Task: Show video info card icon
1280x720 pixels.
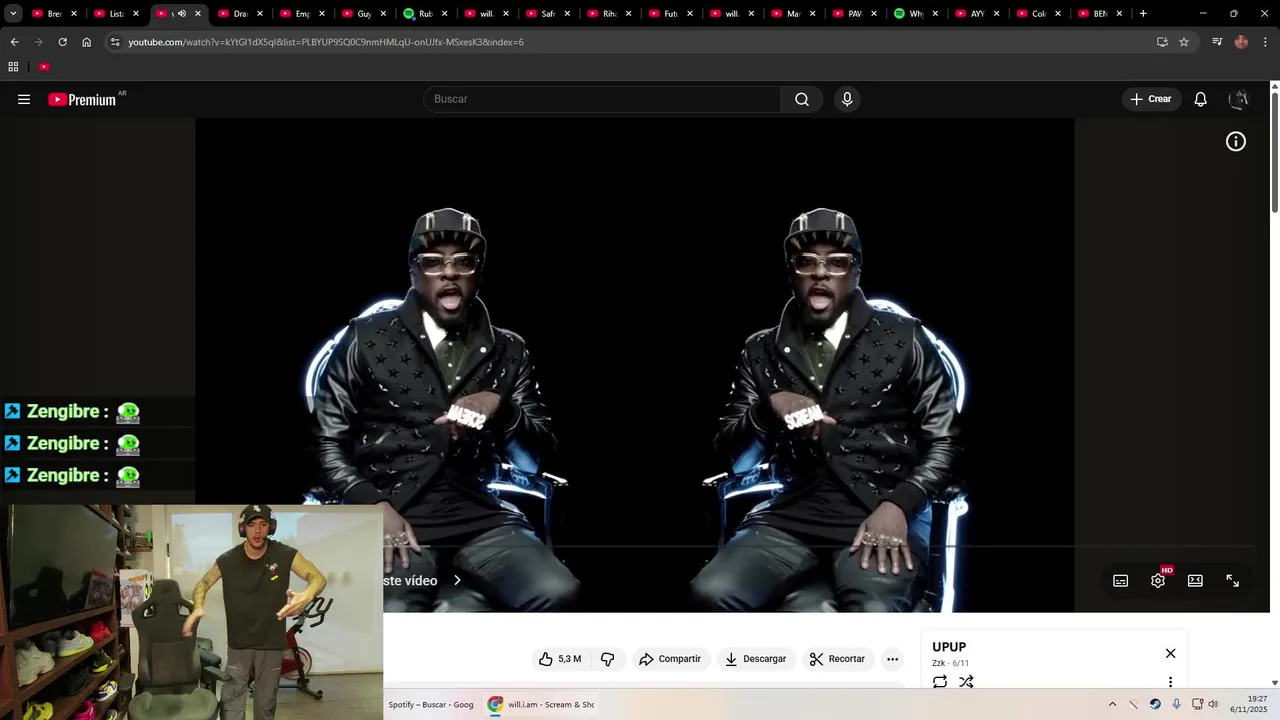Action: coord(1236,142)
